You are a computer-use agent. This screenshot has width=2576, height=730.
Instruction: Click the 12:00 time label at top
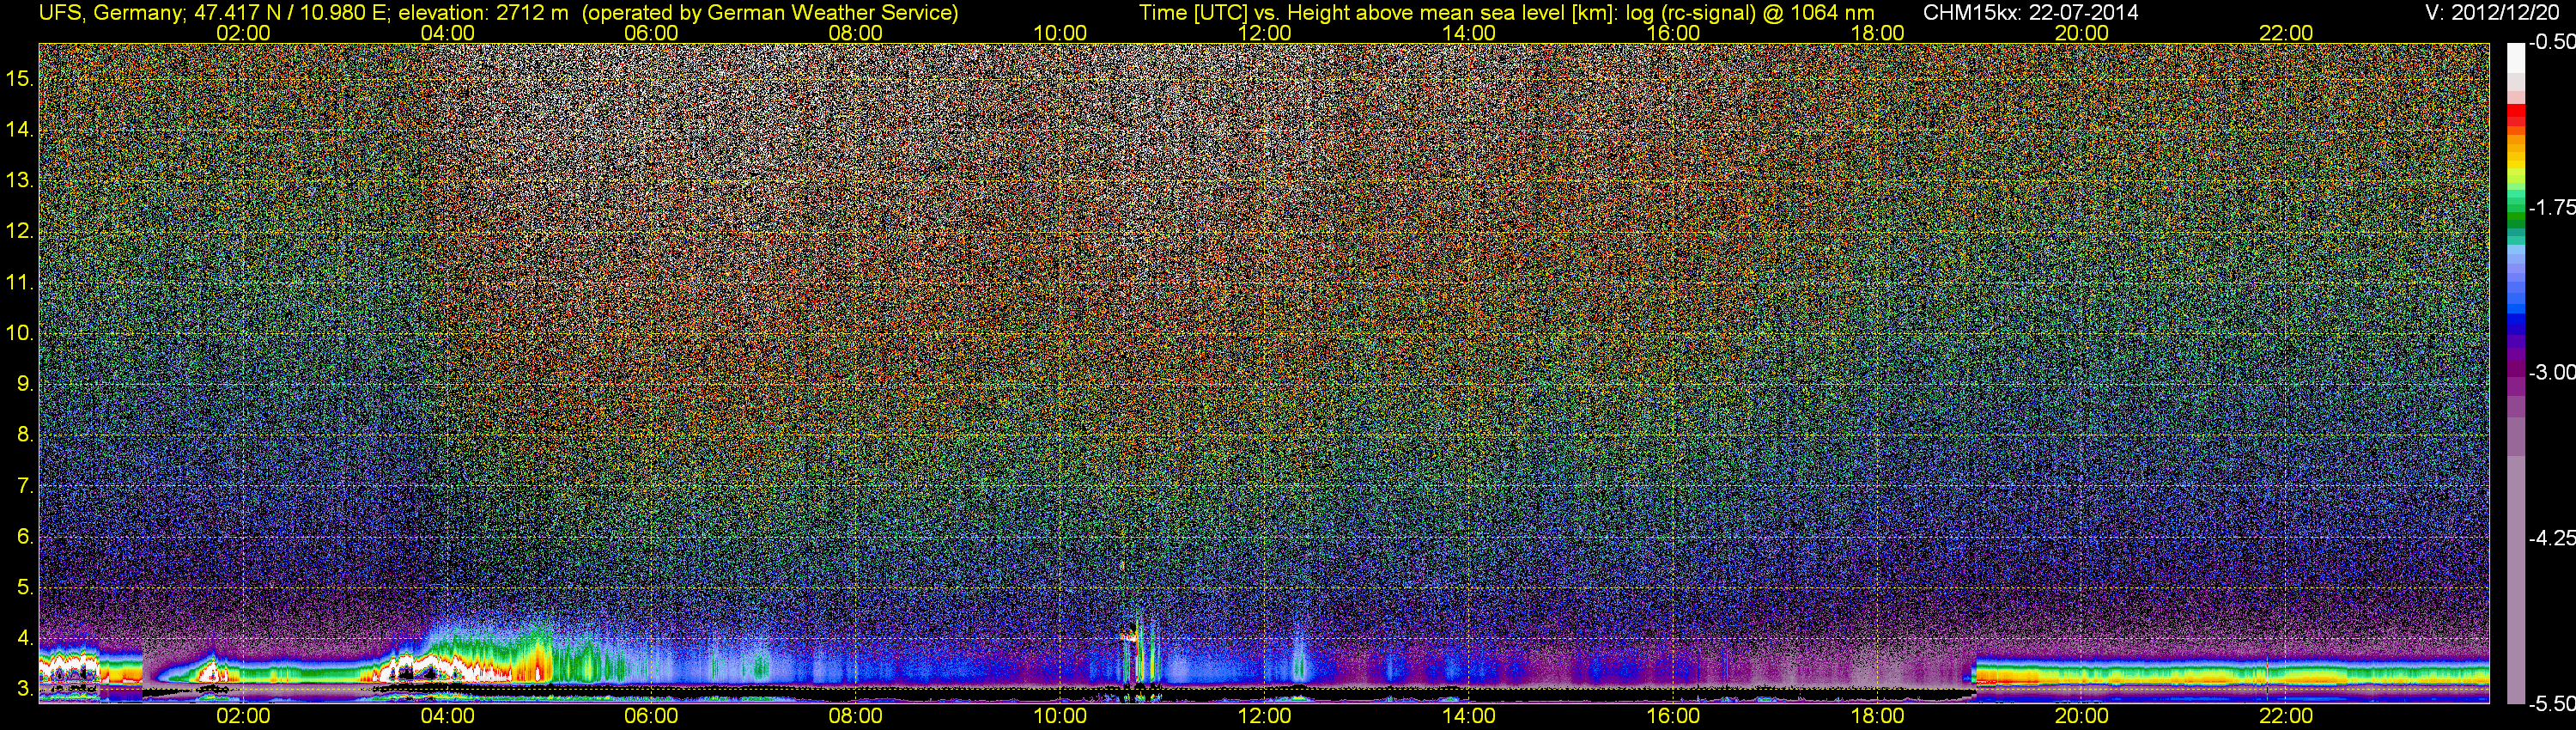(1264, 33)
